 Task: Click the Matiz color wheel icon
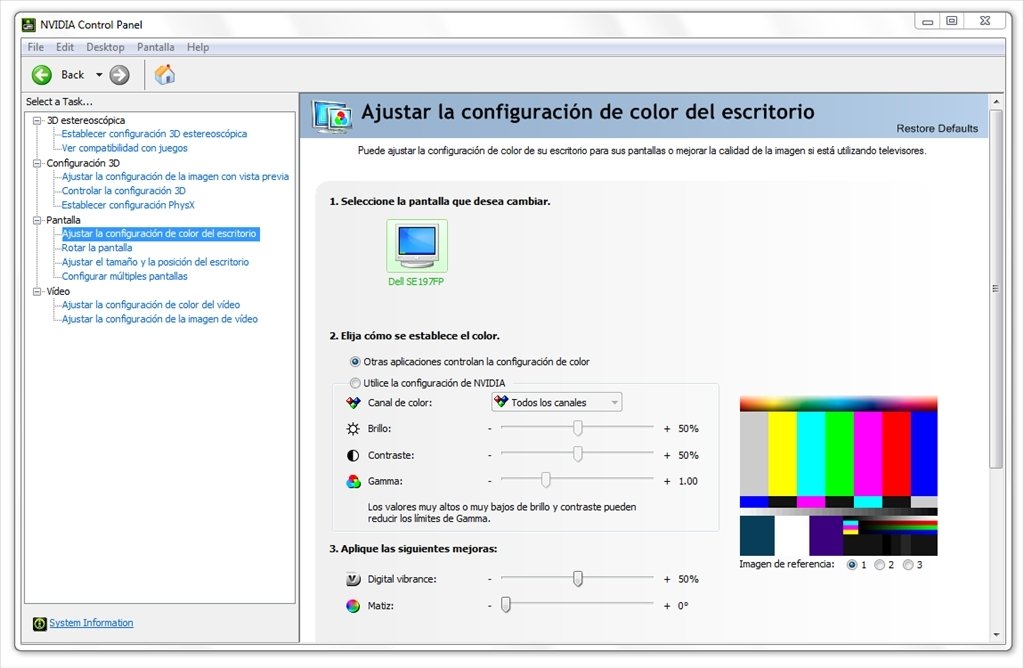(x=353, y=606)
